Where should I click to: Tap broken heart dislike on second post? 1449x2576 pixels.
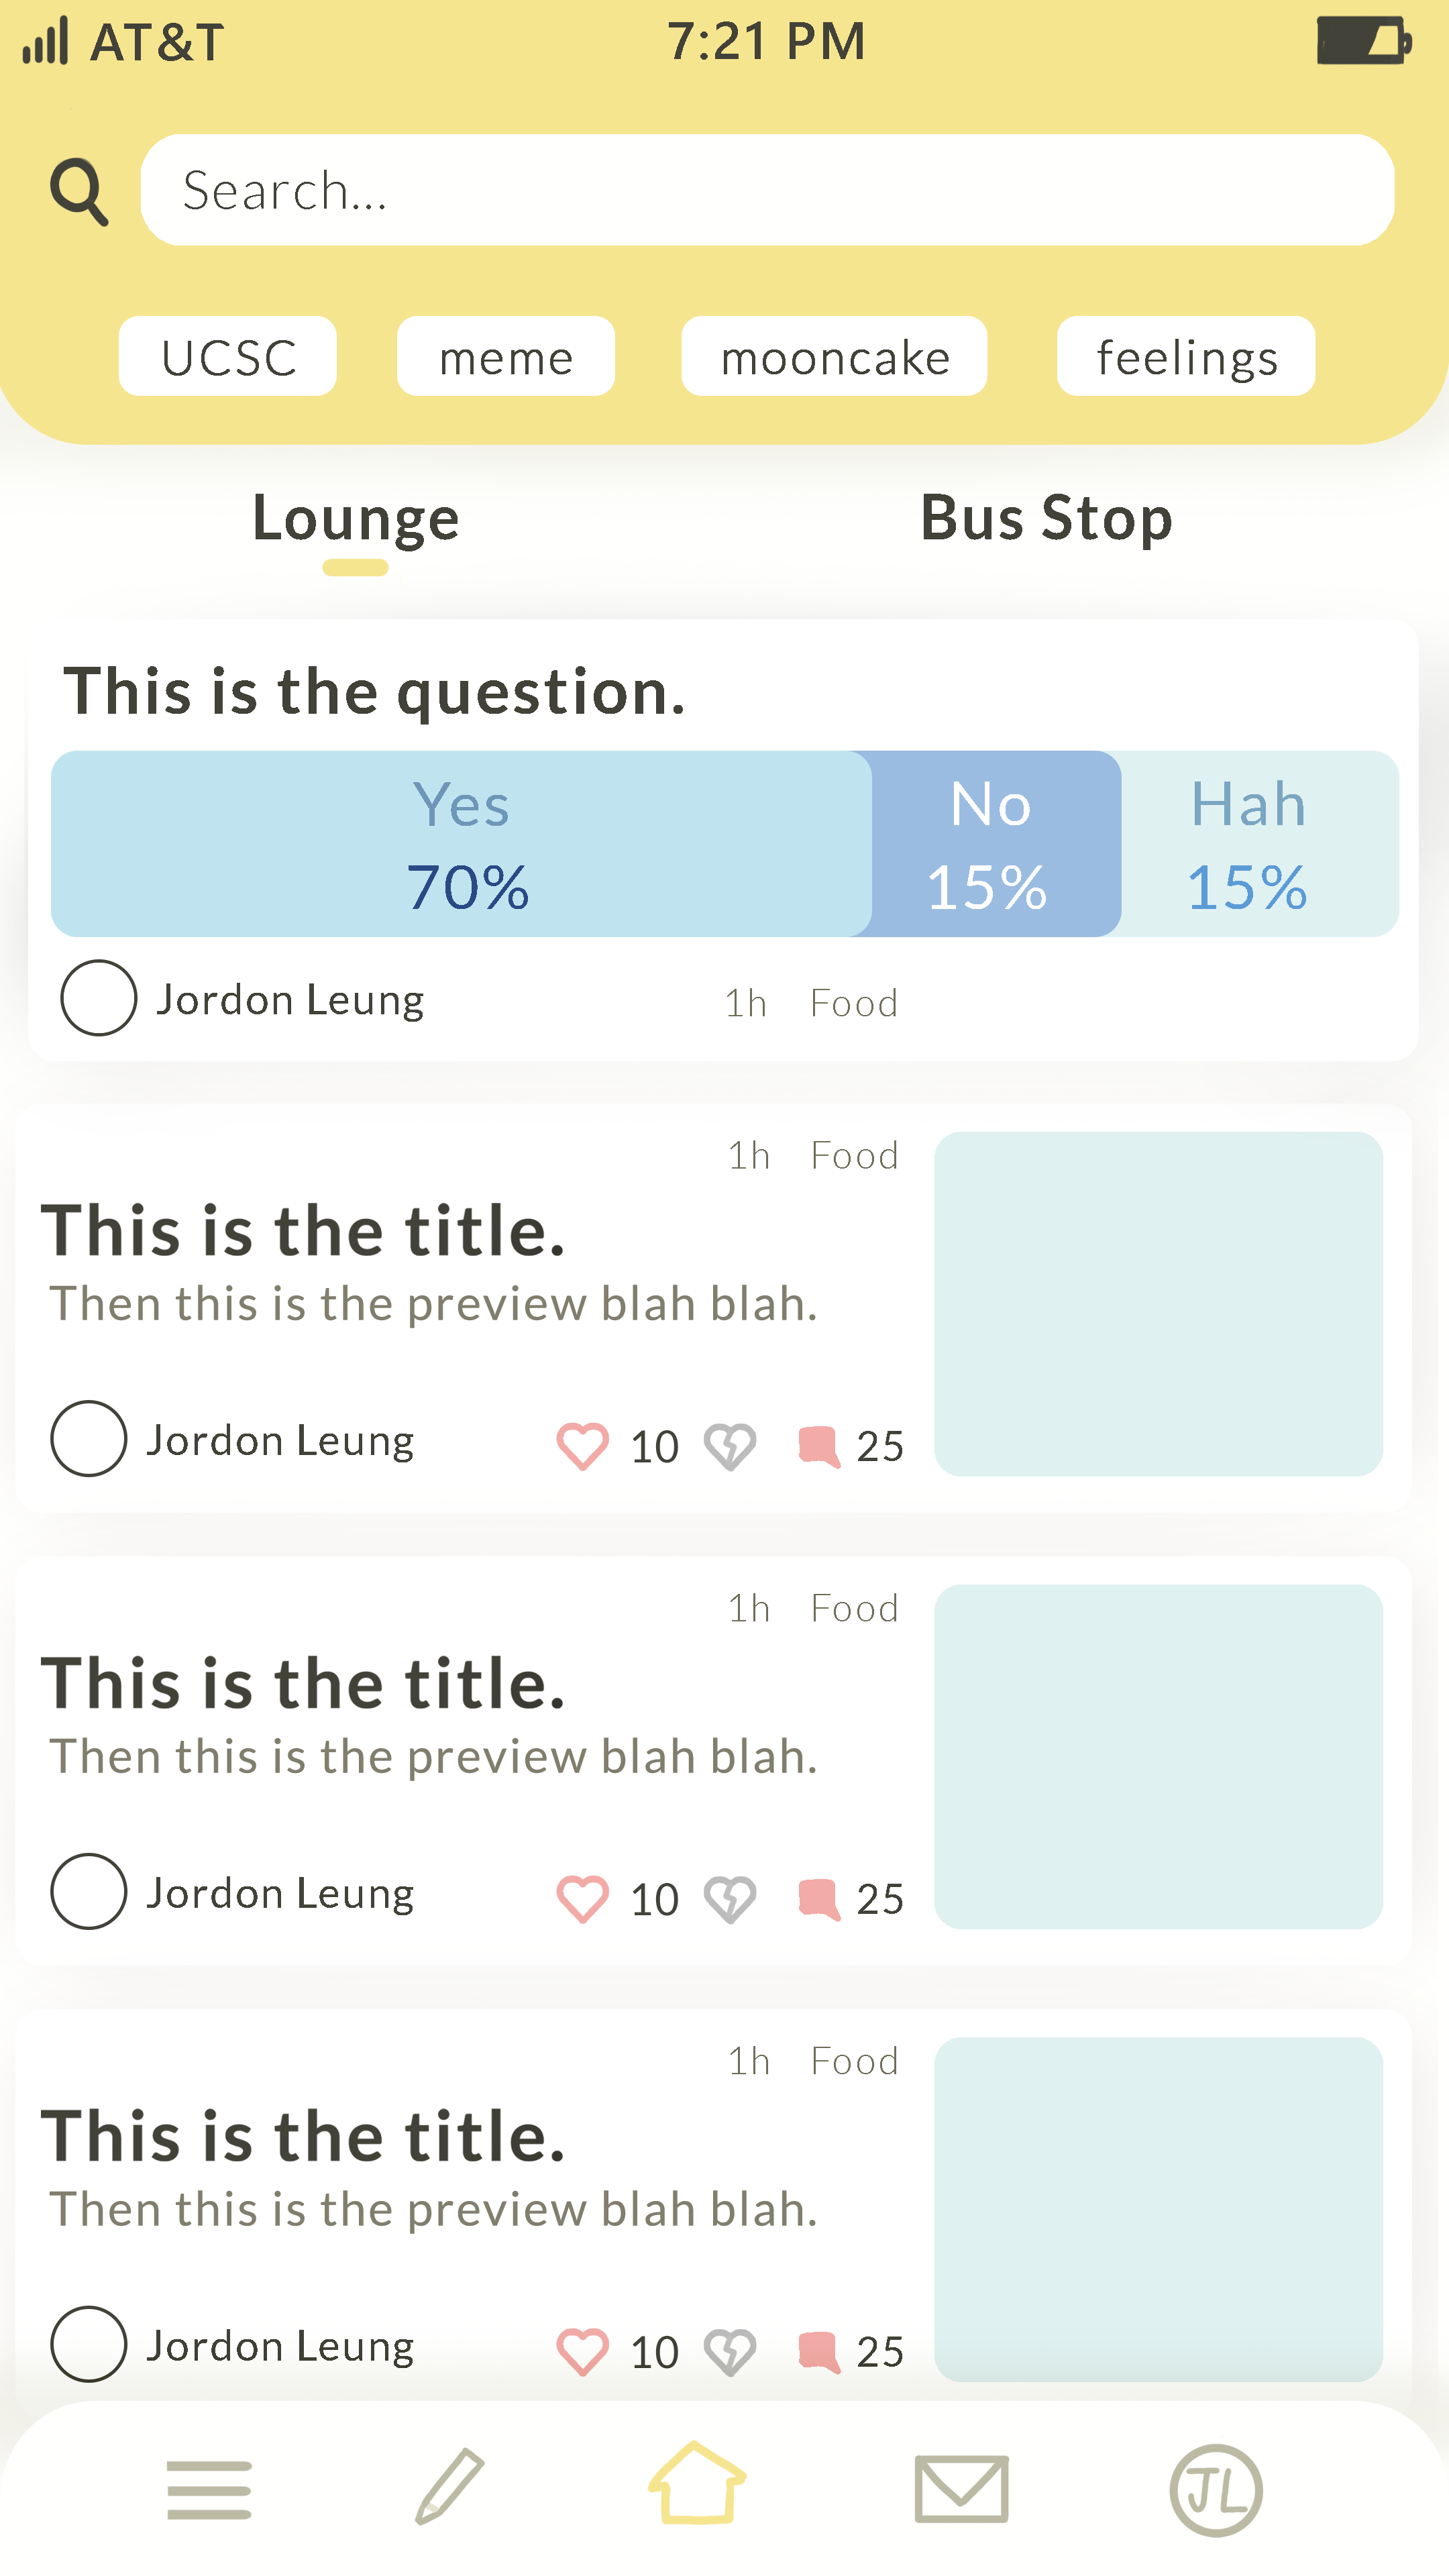coord(730,1899)
